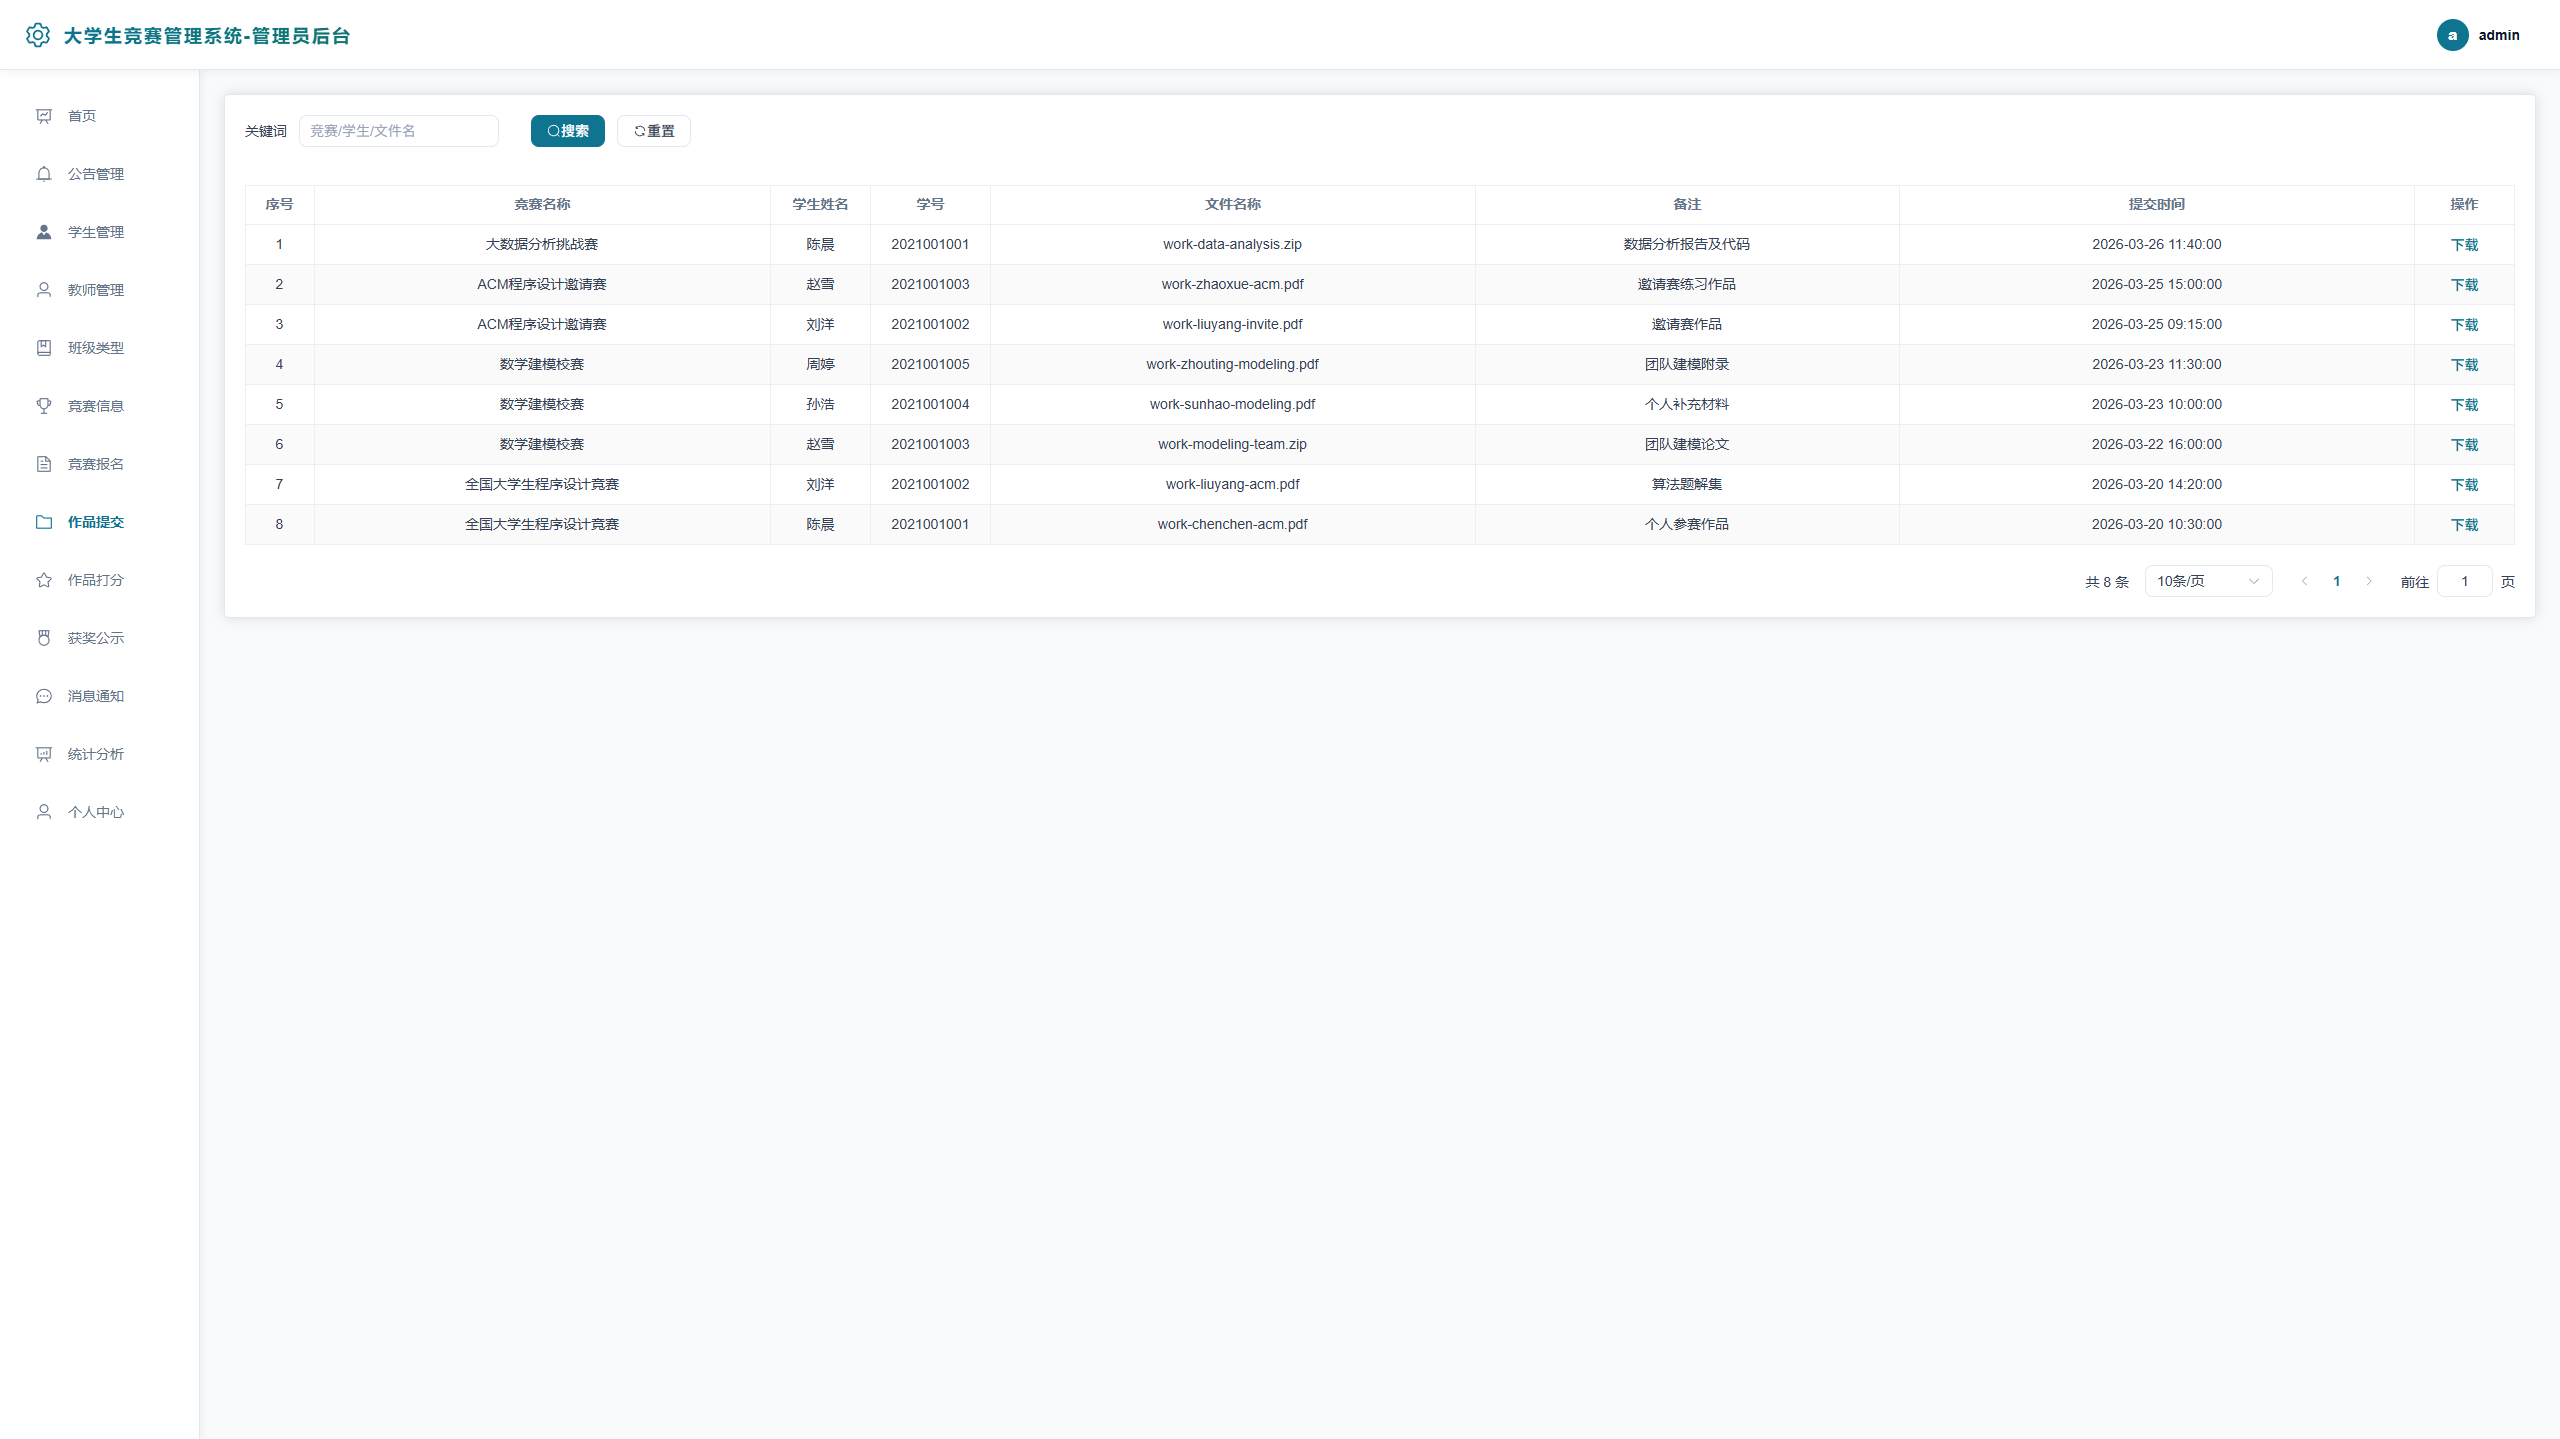The height and width of the screenshot is (1439, 2560).
Task: Click the medal icon for 获奖公示
Action: click(44, 638)
